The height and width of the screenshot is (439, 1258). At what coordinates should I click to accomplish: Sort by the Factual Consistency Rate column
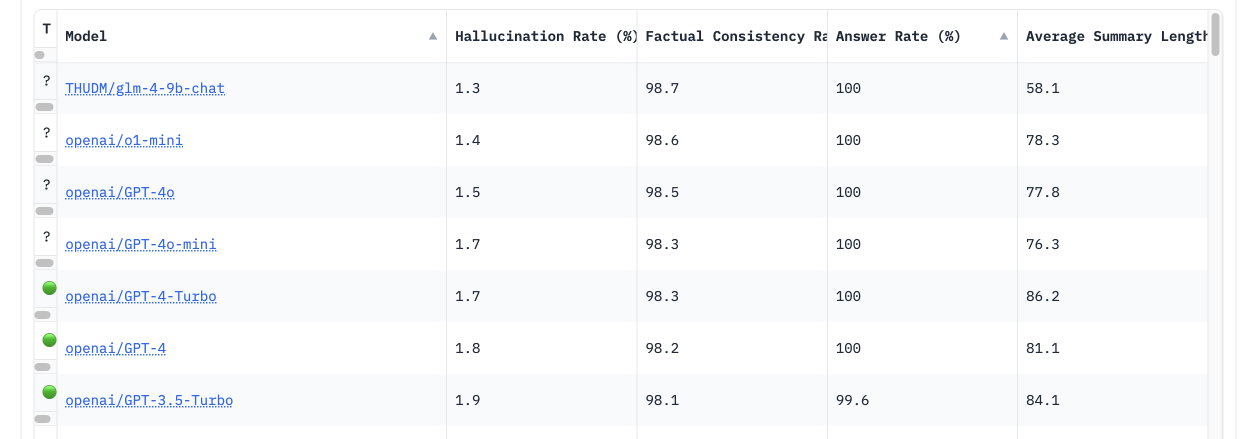(x=736, y=36)
